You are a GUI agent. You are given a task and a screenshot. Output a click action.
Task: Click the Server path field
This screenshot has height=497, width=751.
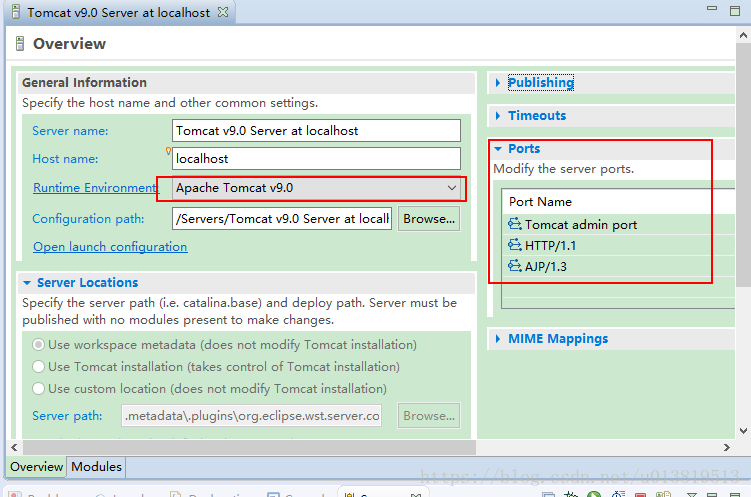tap(251, 416)
